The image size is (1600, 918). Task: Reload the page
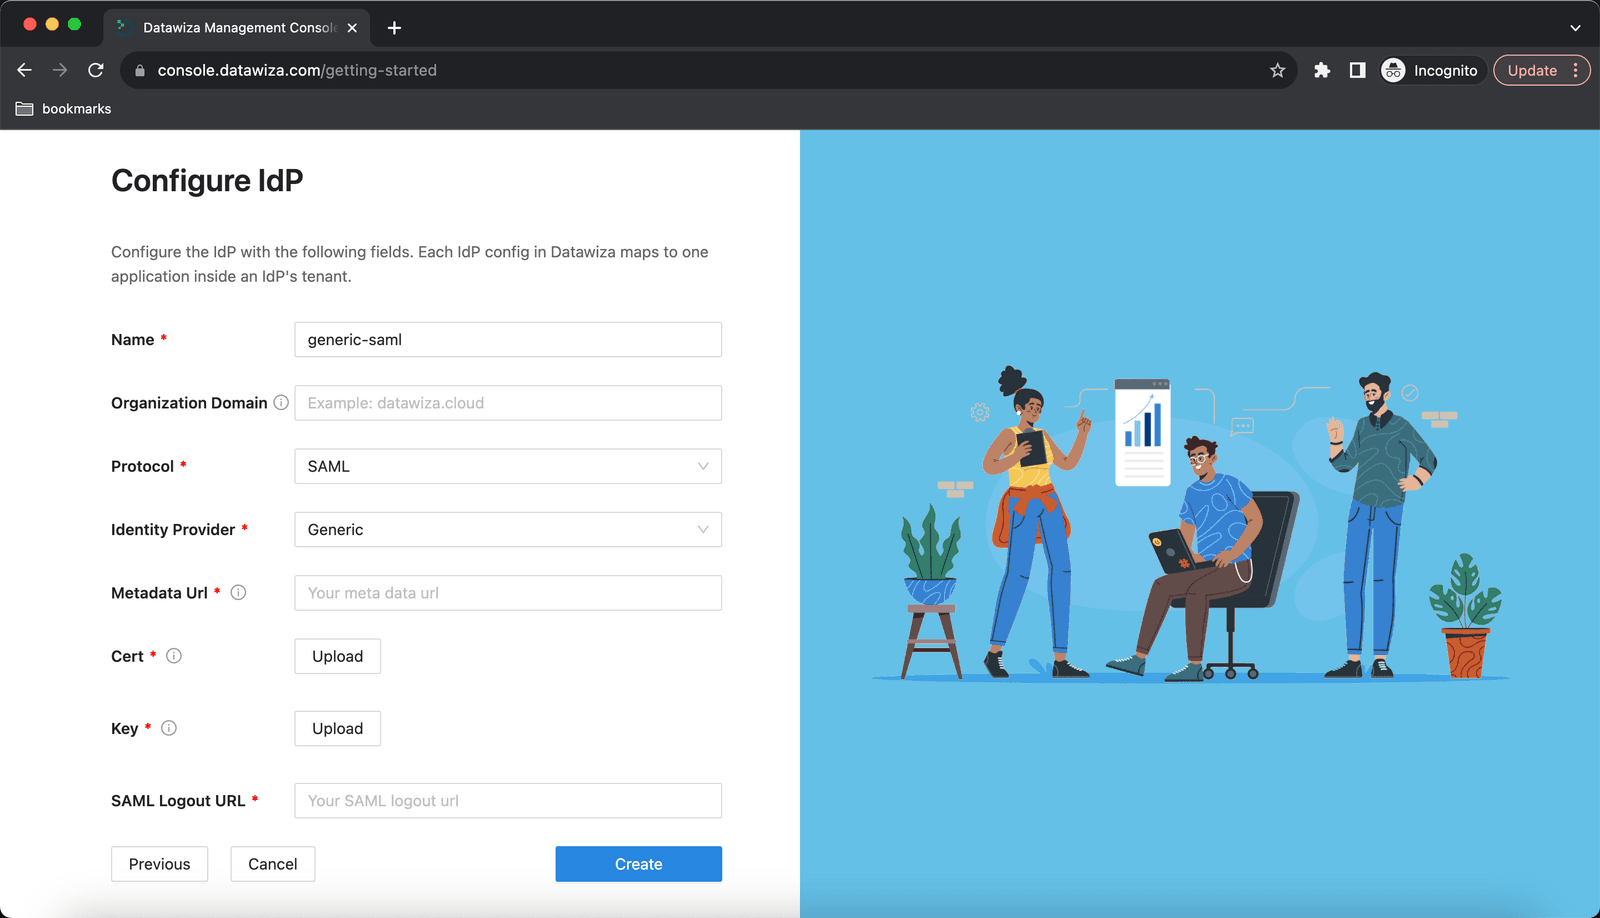tap(96, 70)
